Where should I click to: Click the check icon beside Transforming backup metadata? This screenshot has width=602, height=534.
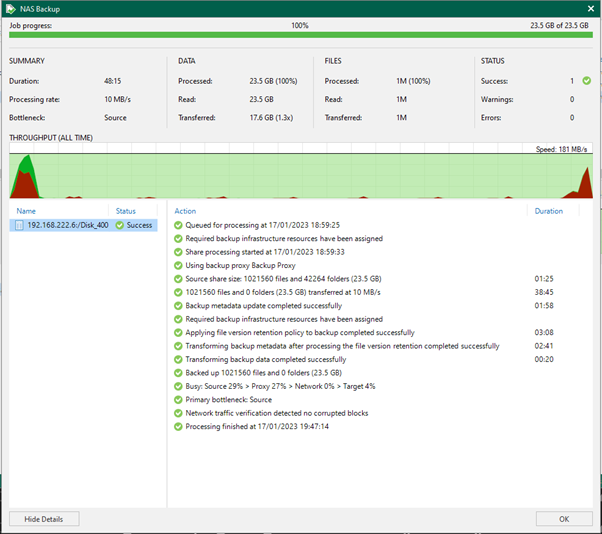[x=178, y=346]
